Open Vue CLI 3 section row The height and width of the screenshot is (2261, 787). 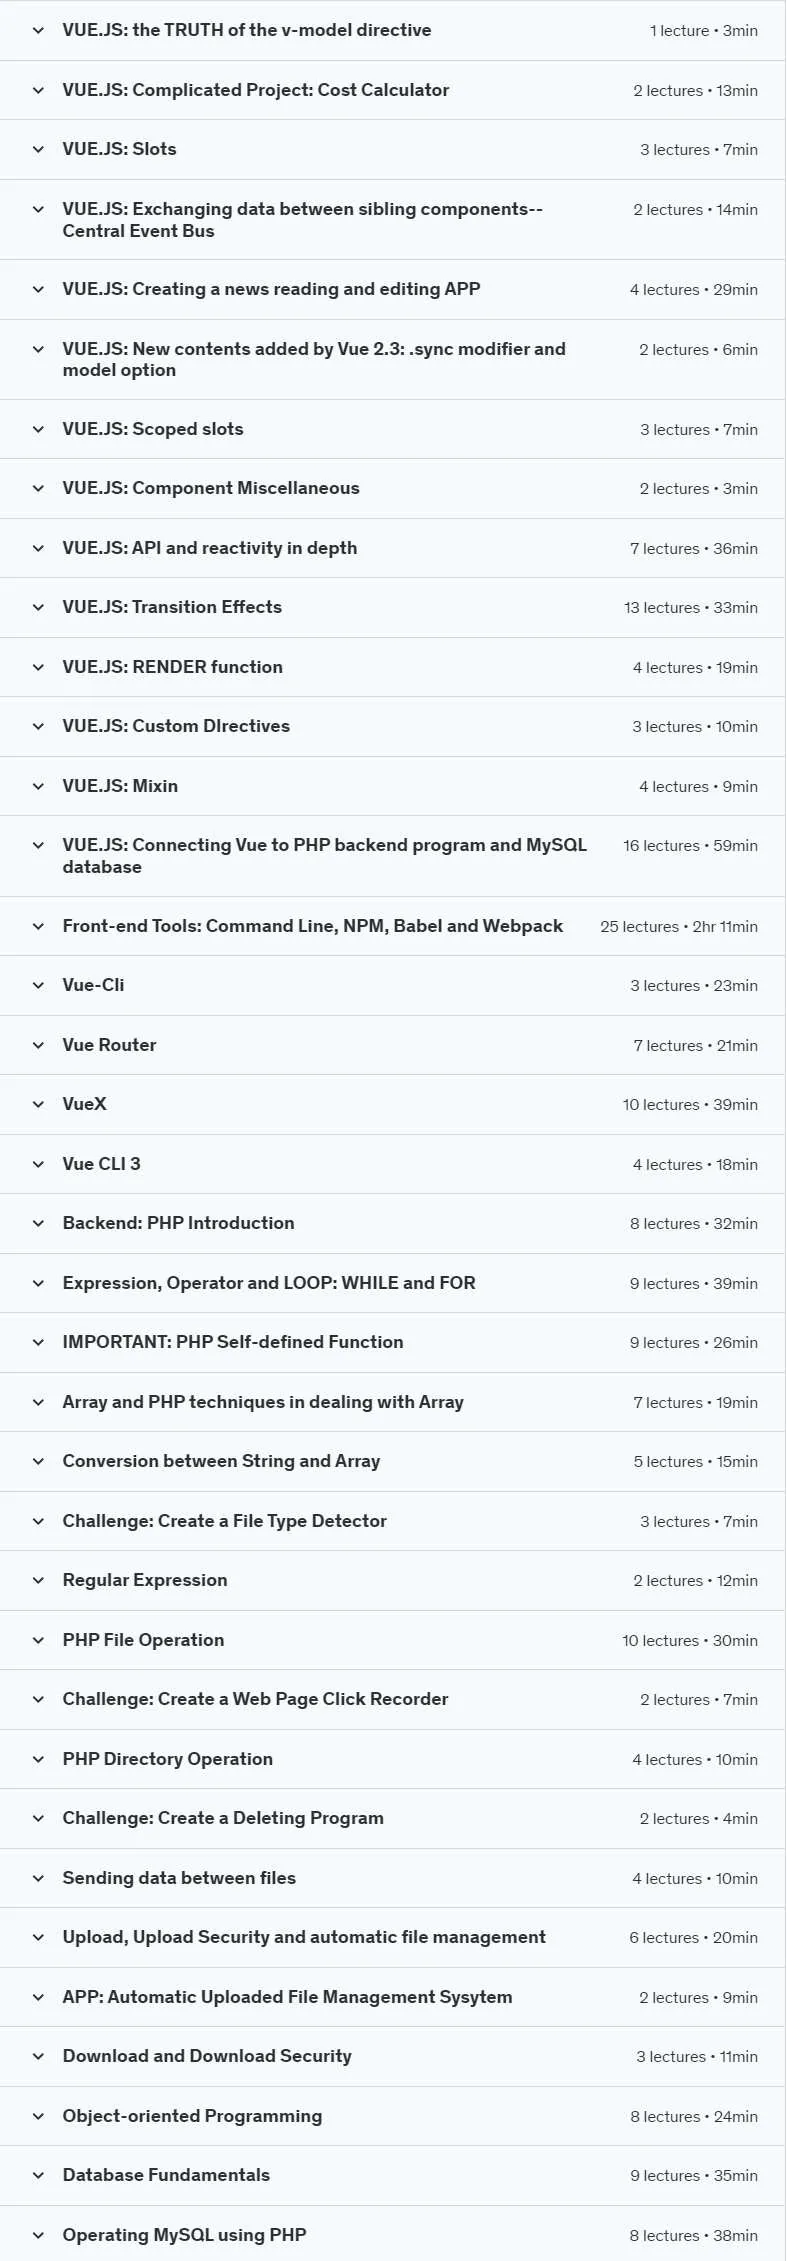(x=393, y=1164)
